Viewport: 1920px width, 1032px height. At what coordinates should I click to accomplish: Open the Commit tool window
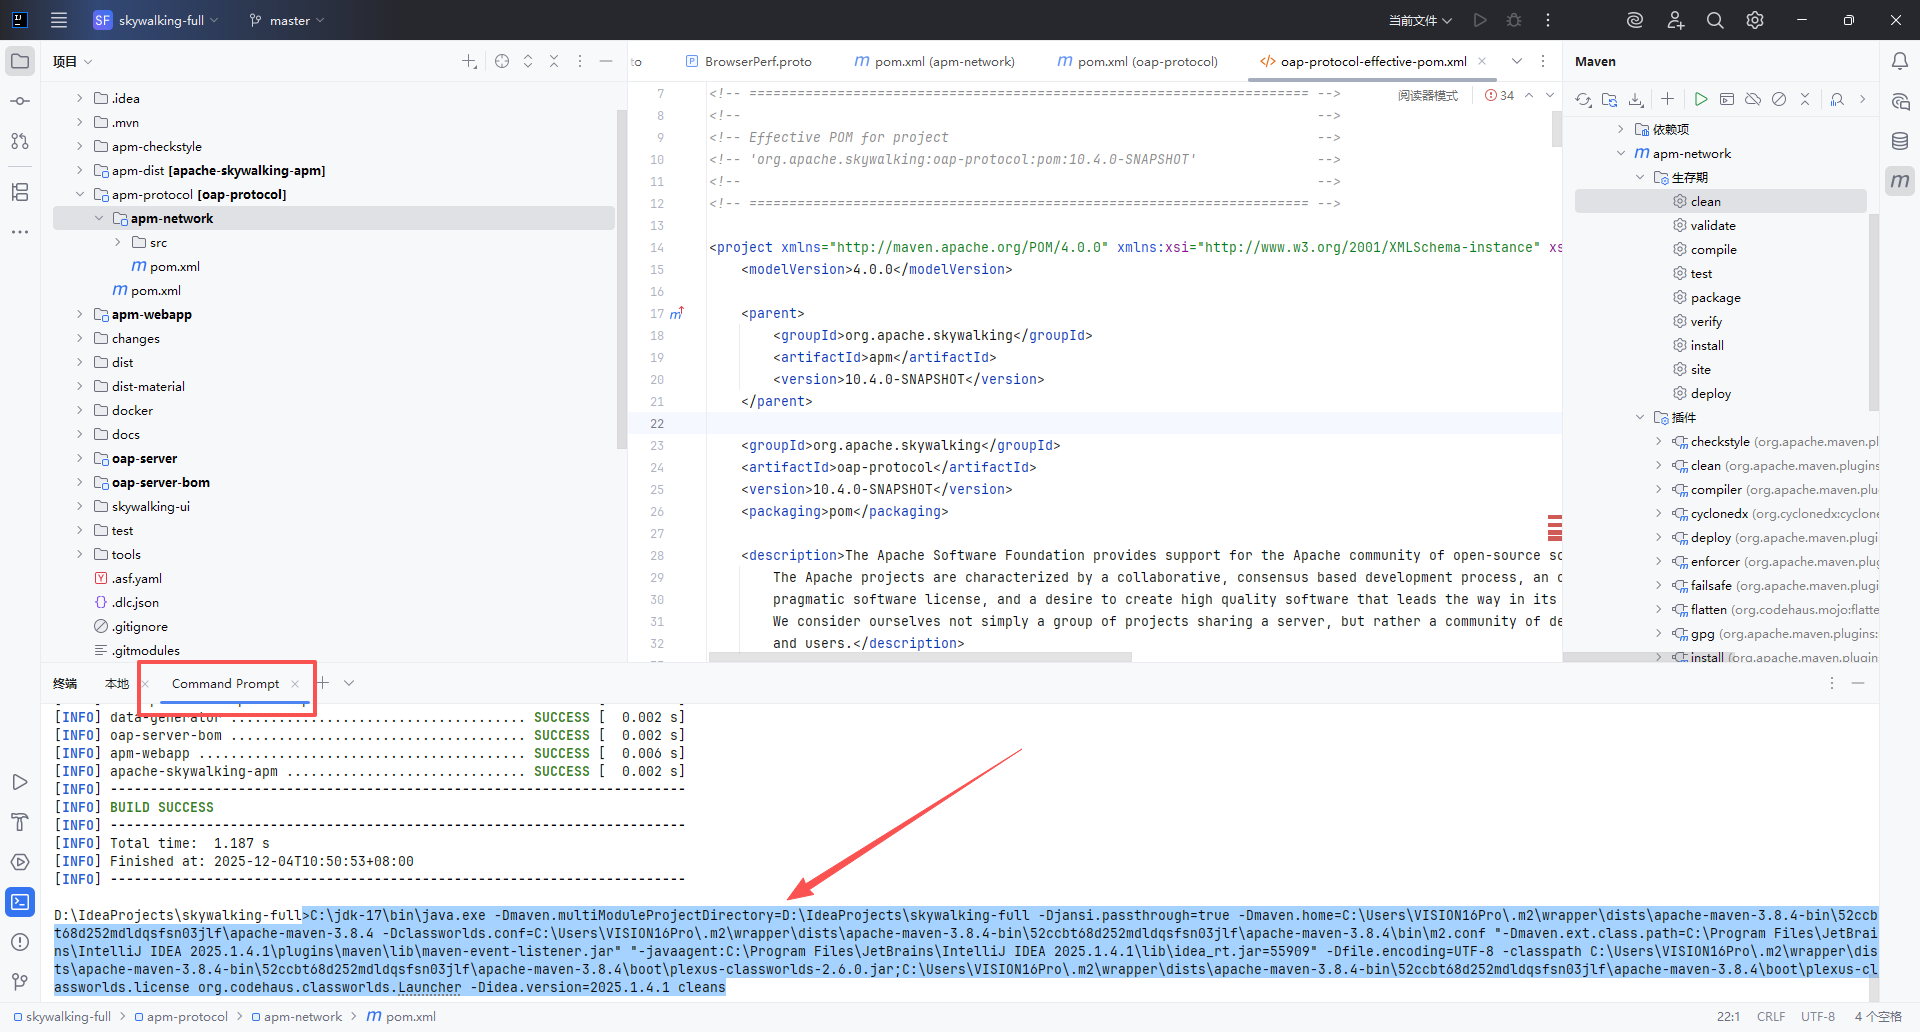pyautogui.click(x=20, y=101)
